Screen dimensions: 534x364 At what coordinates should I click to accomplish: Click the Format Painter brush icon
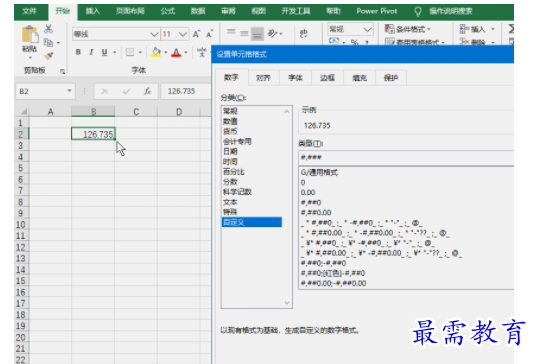pos(48,56)
